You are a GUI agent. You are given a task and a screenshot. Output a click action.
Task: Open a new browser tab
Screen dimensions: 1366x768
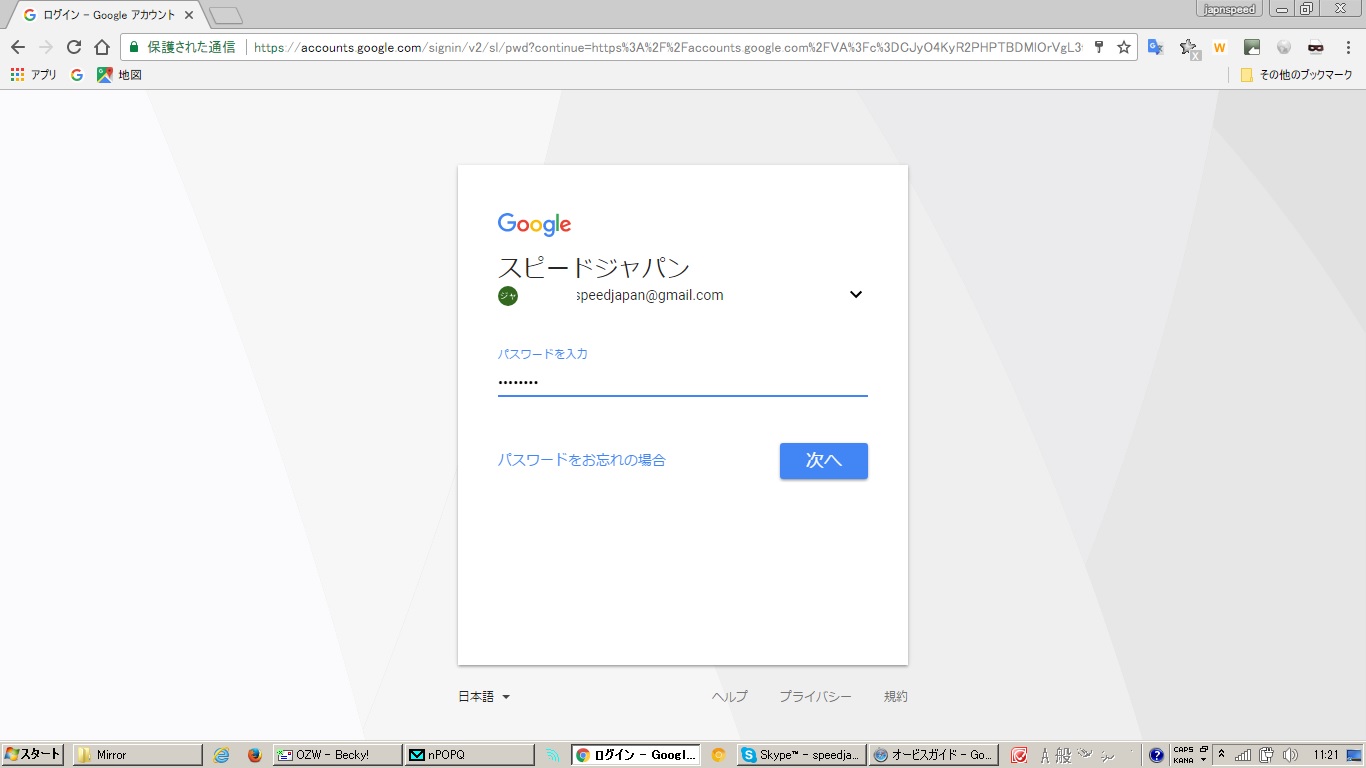coord(226,15)
